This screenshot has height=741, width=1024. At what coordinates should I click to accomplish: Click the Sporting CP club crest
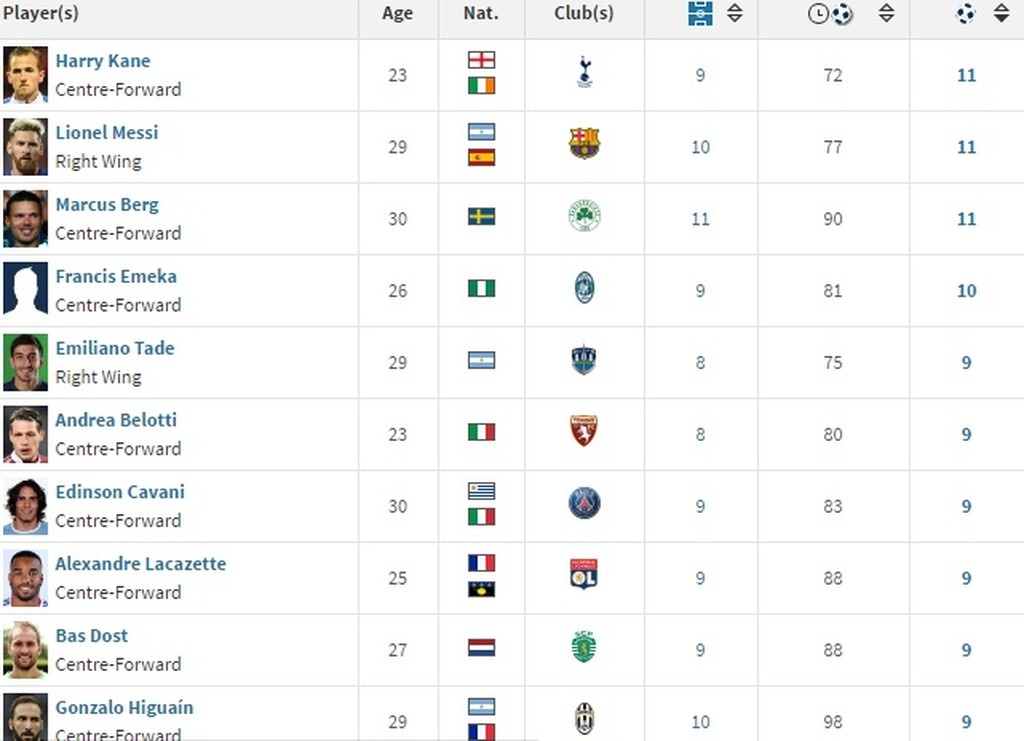585,648
